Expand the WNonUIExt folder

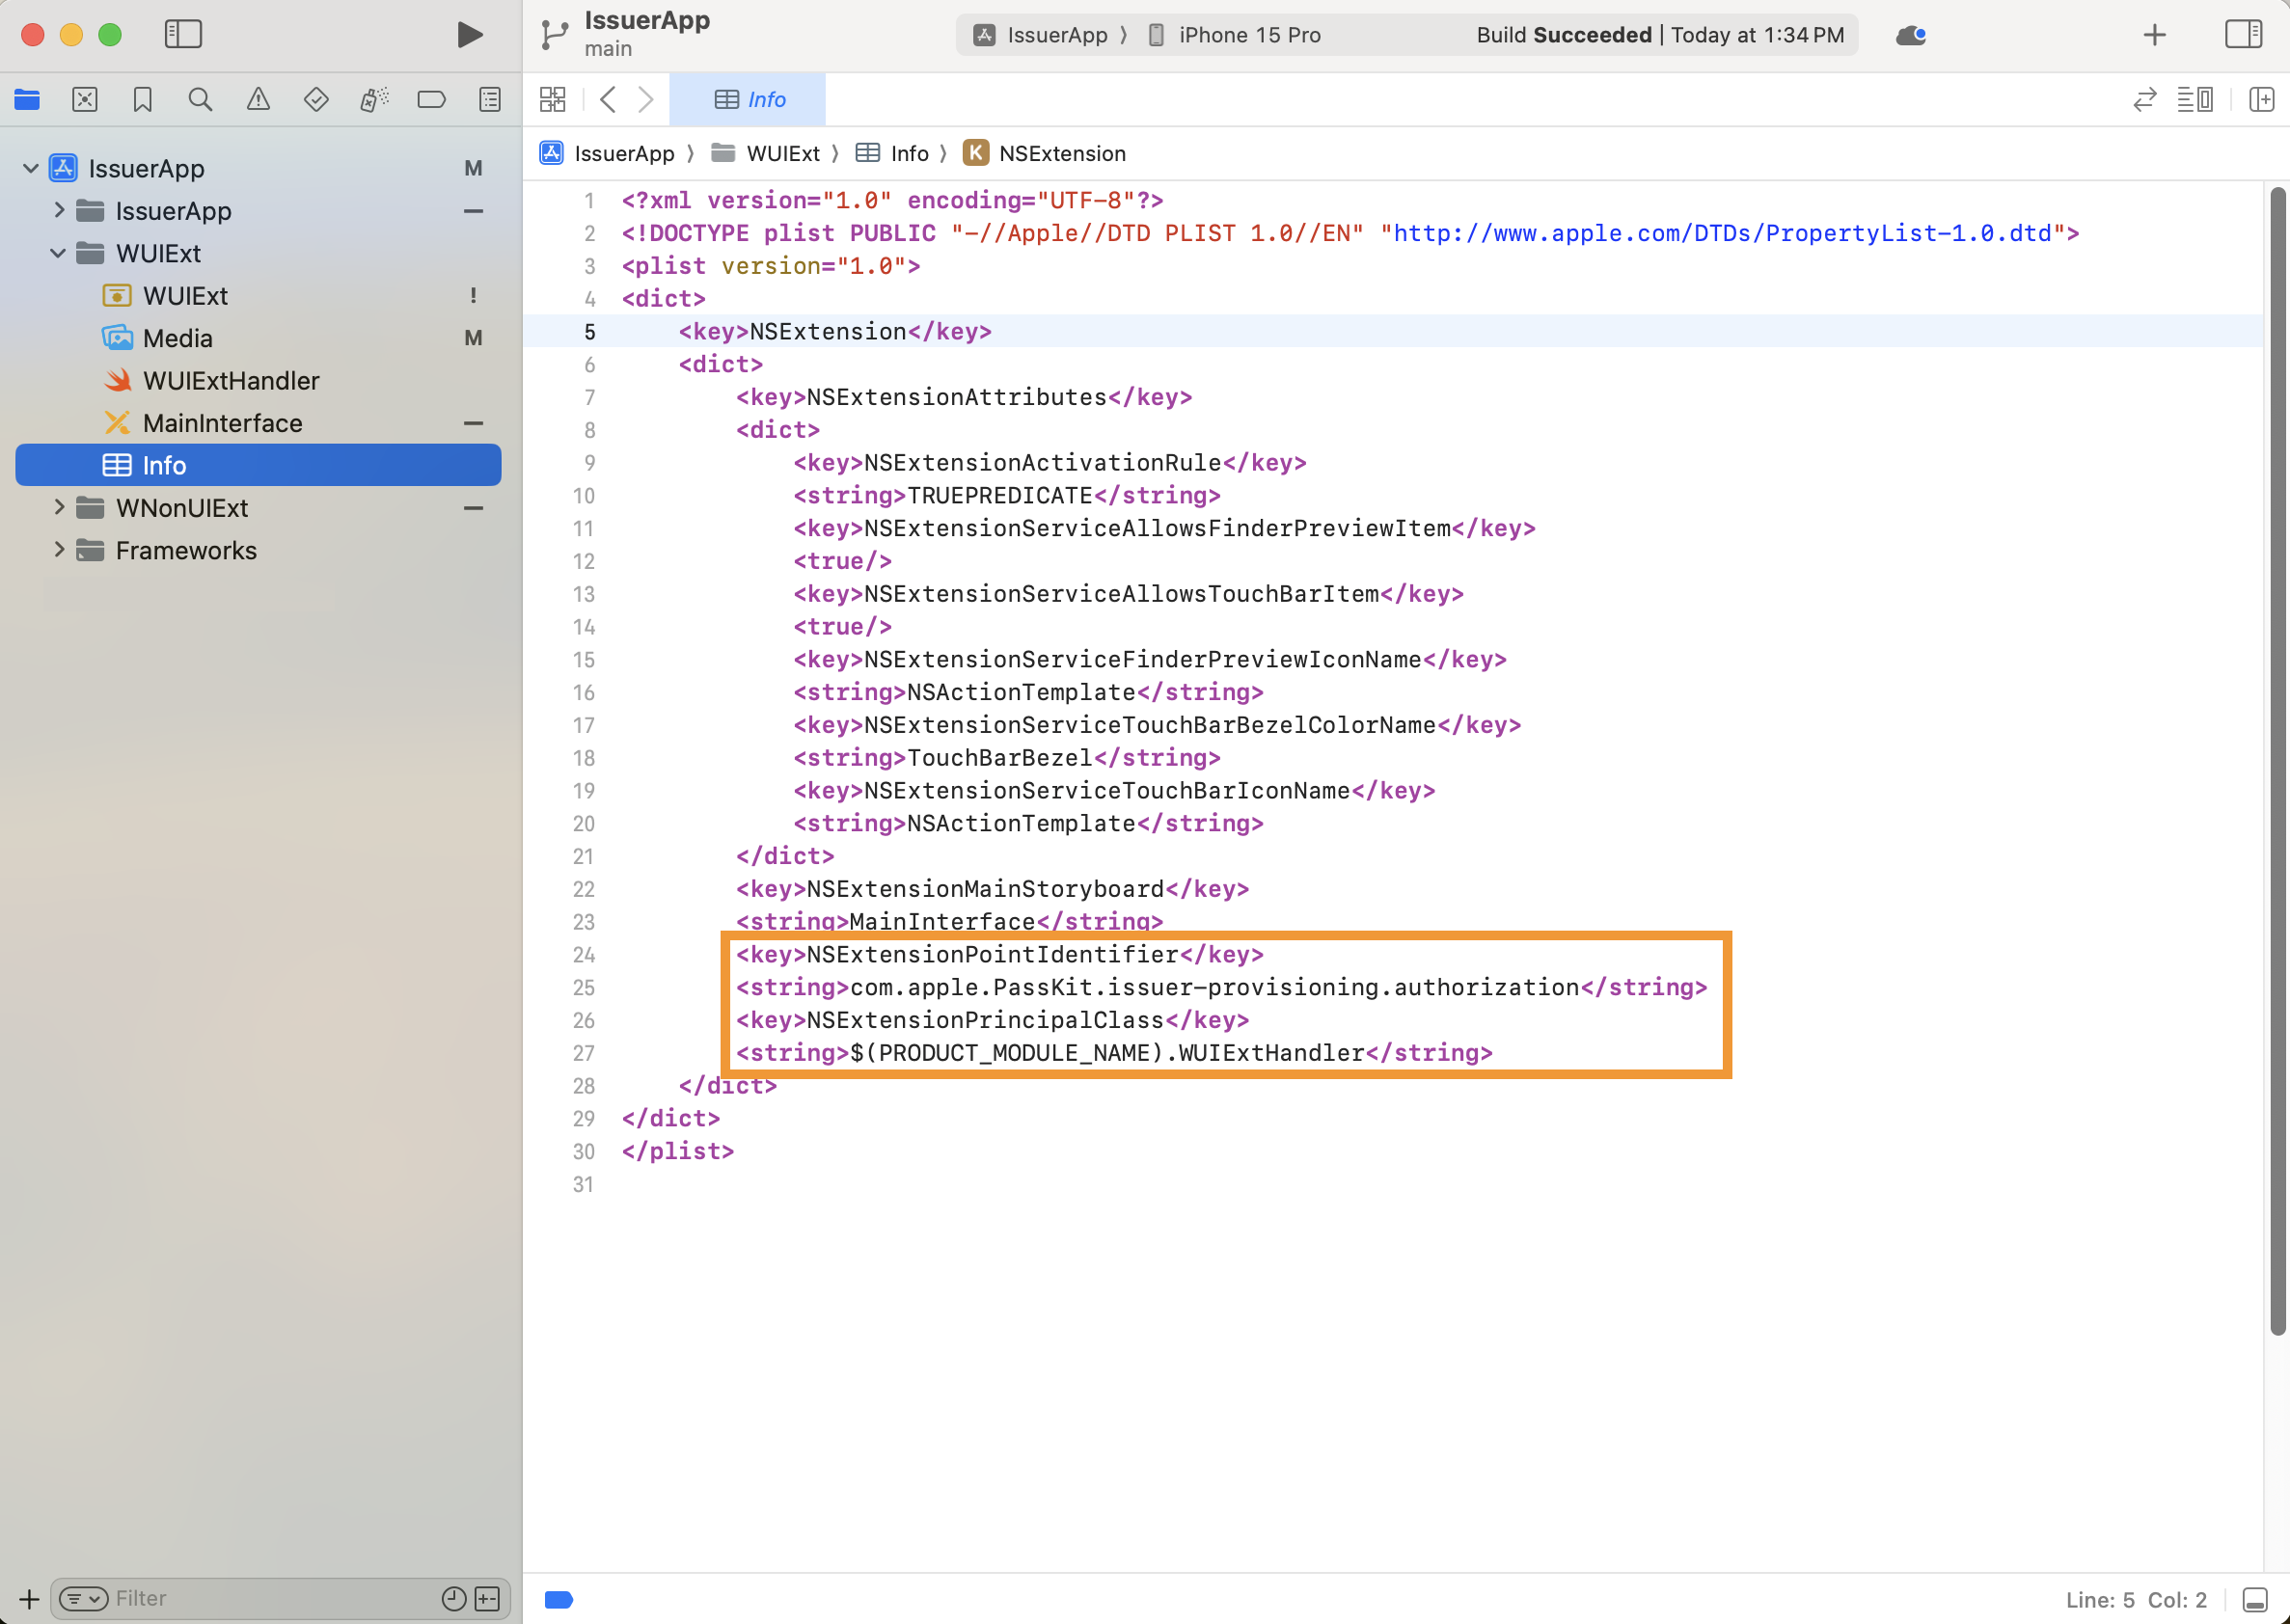point(59,507)
